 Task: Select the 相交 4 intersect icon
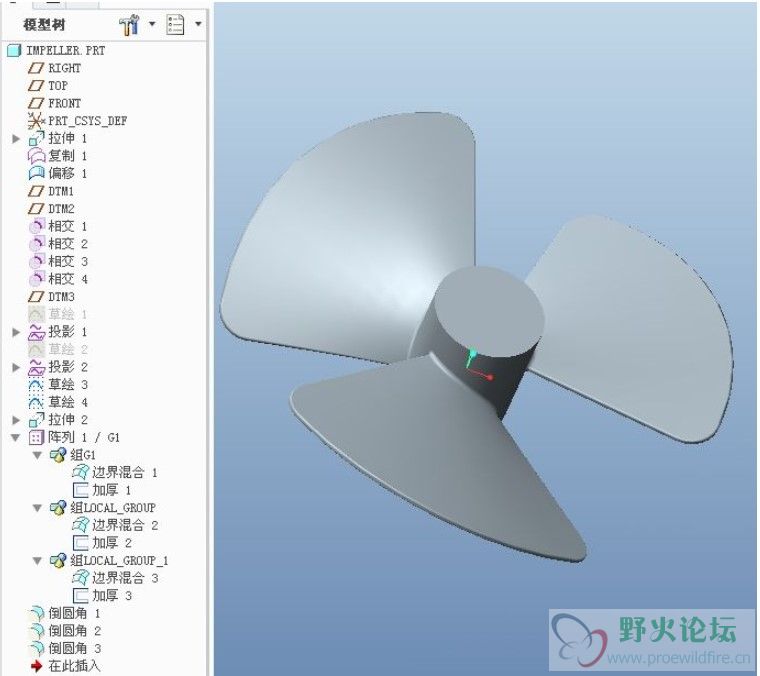click(x=36, y=279)
